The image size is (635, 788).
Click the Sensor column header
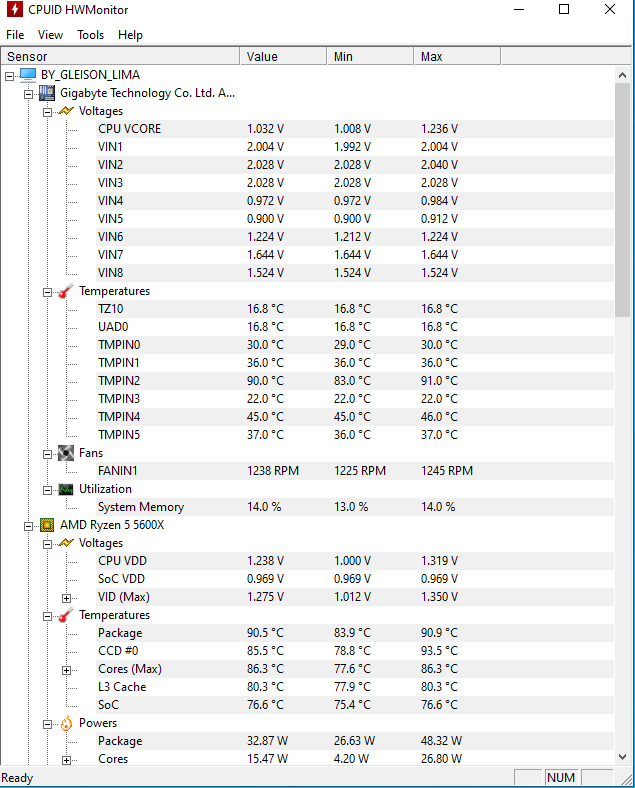pos(121,56)
